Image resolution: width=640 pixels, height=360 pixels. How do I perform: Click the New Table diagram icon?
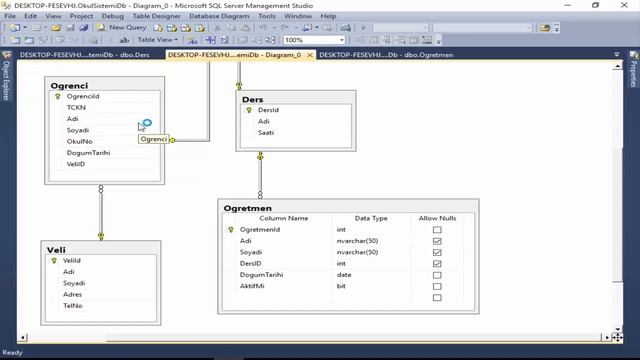click(x=15, y=40)
